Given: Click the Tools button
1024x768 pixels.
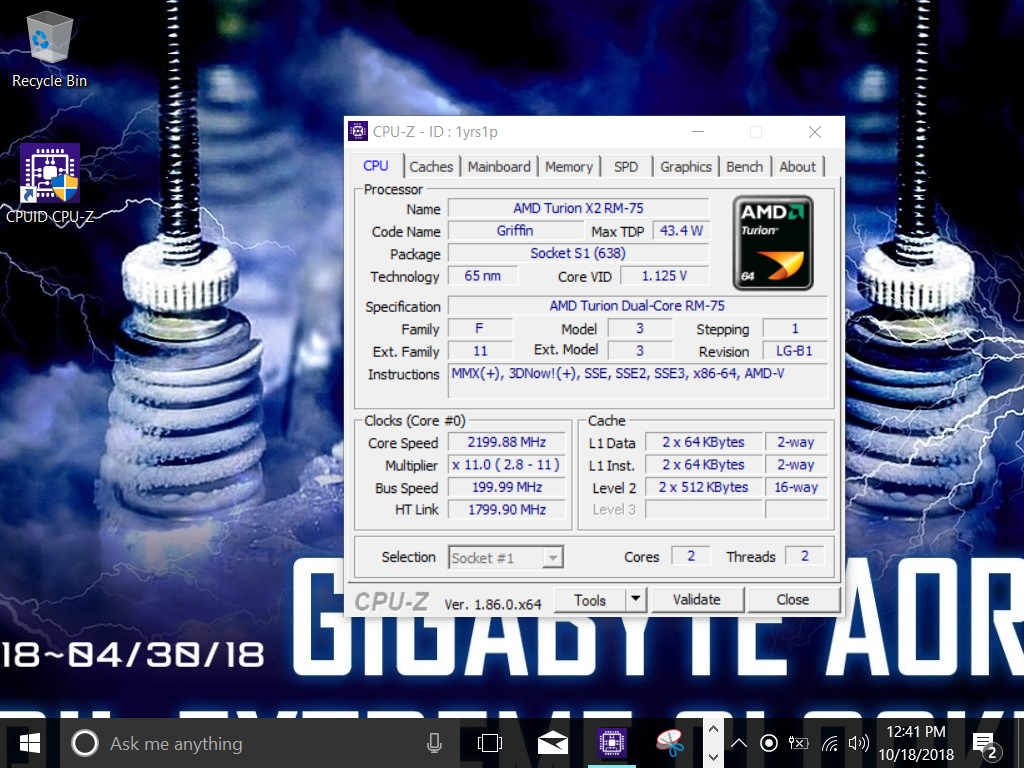Looking at the screenshot, I should tap(590, 600).
